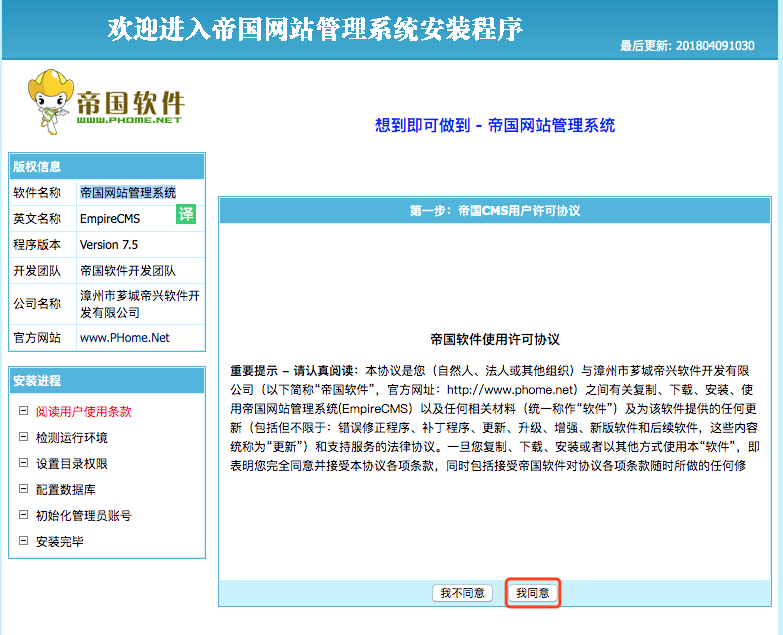Click the Version 7.5 cell

coord(109,245)
